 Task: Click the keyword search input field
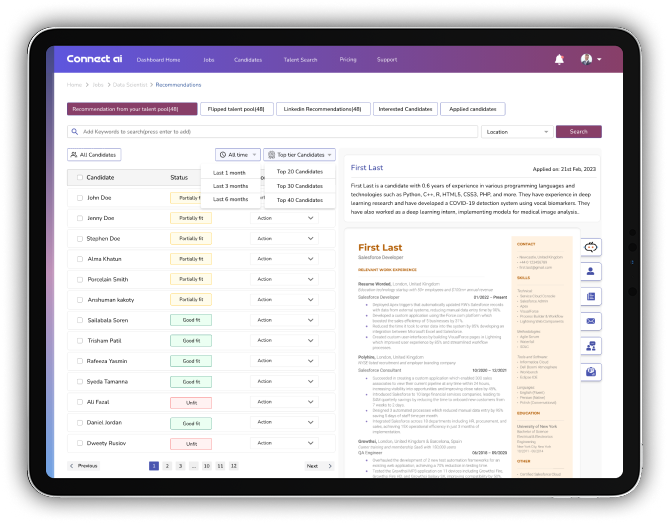pos(270,131)
